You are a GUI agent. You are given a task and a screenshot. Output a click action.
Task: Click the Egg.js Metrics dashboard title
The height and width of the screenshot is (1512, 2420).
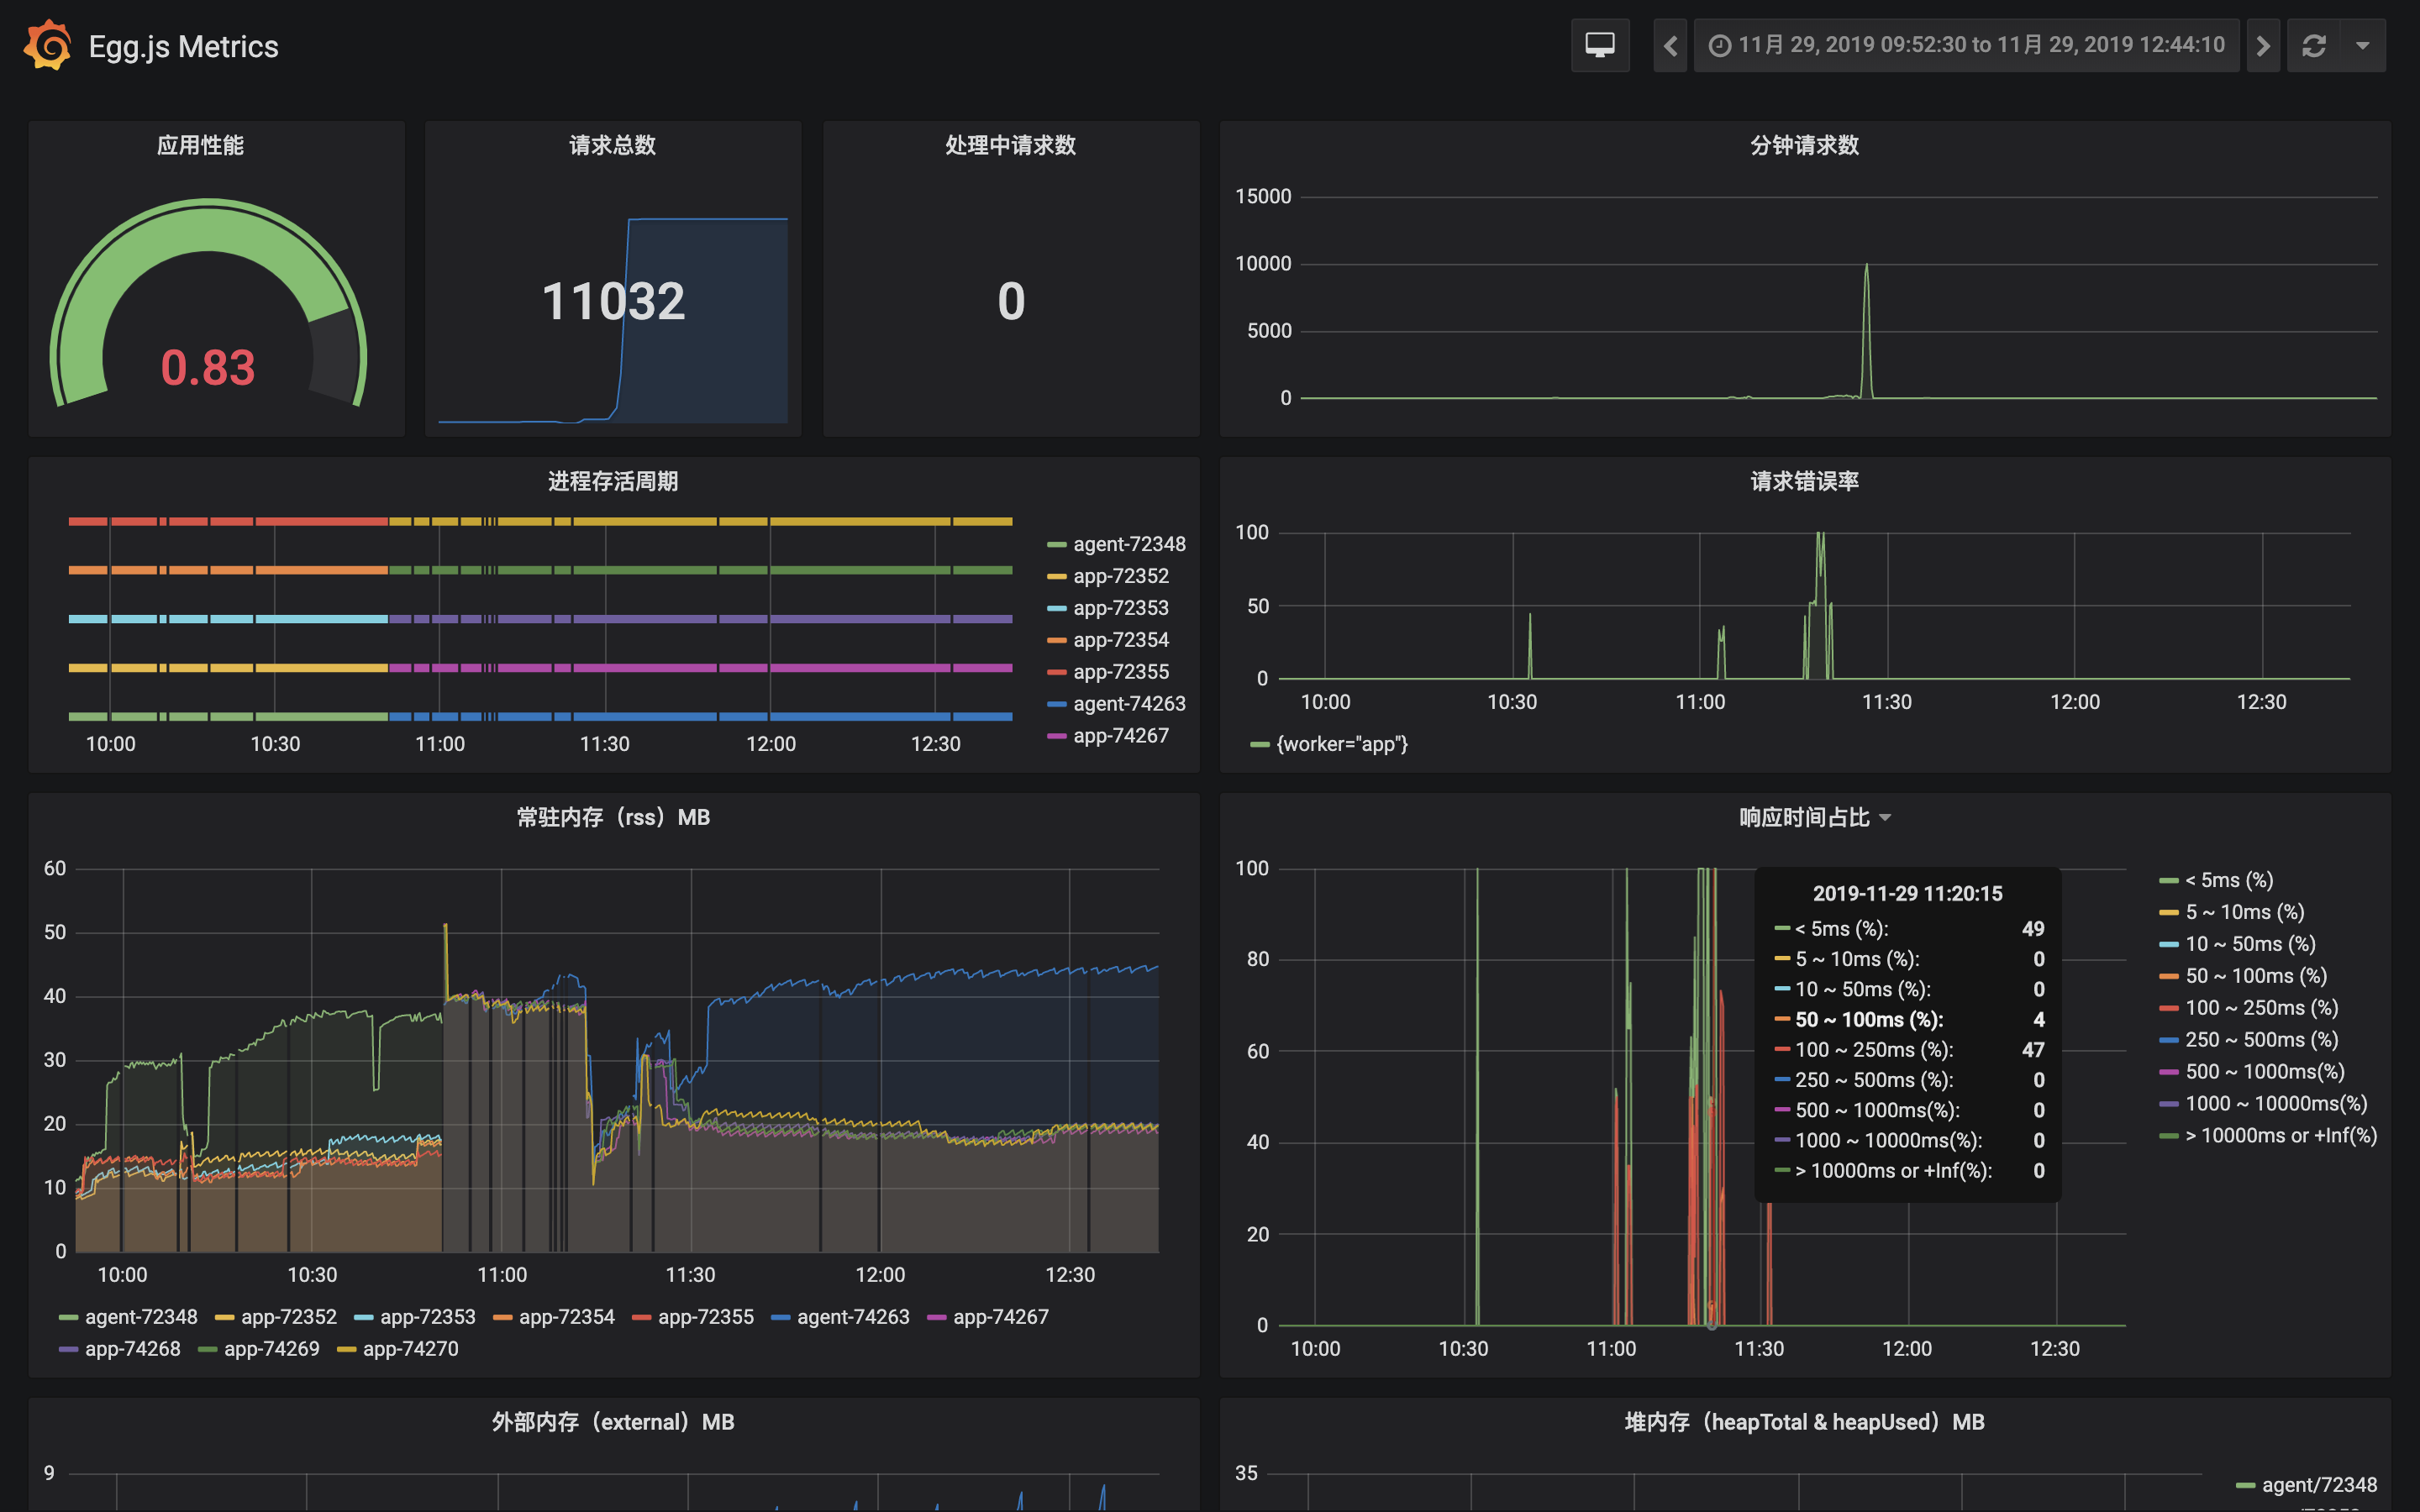[x=183, y=46]
